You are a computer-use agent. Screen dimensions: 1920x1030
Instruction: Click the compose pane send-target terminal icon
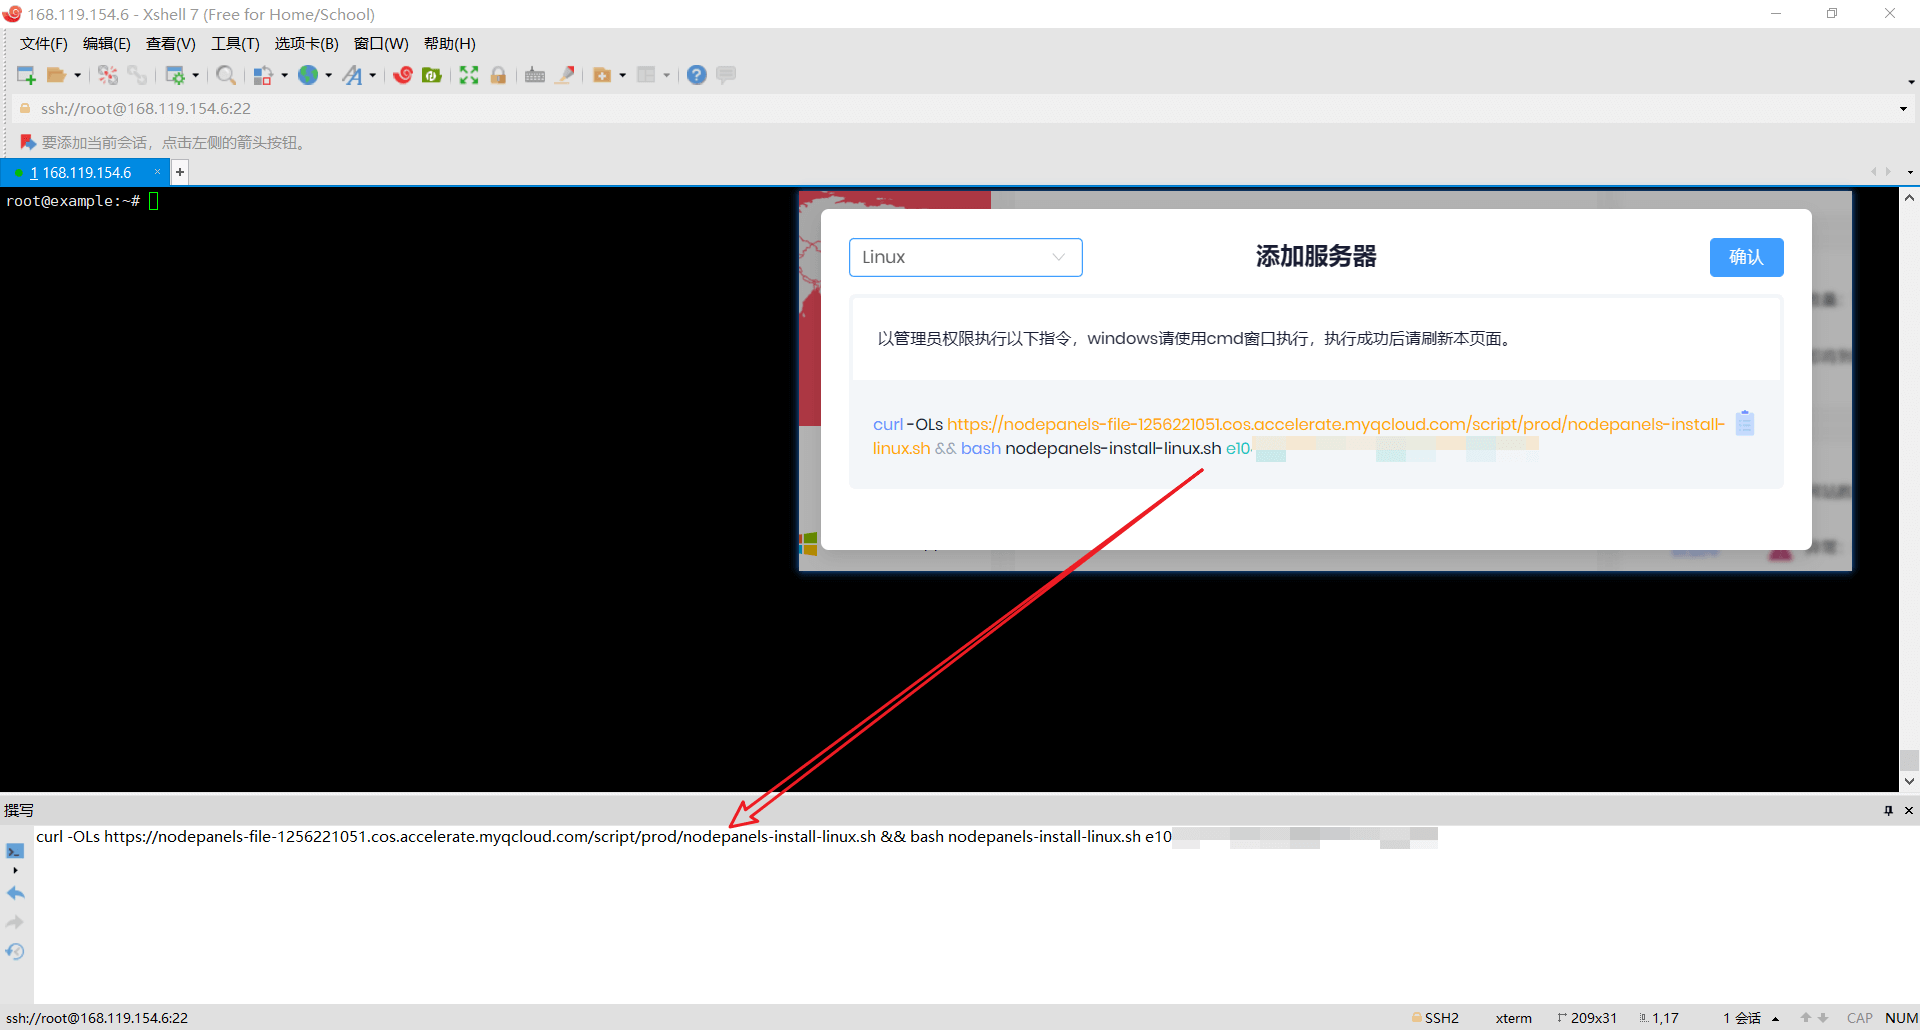[15, 851]
